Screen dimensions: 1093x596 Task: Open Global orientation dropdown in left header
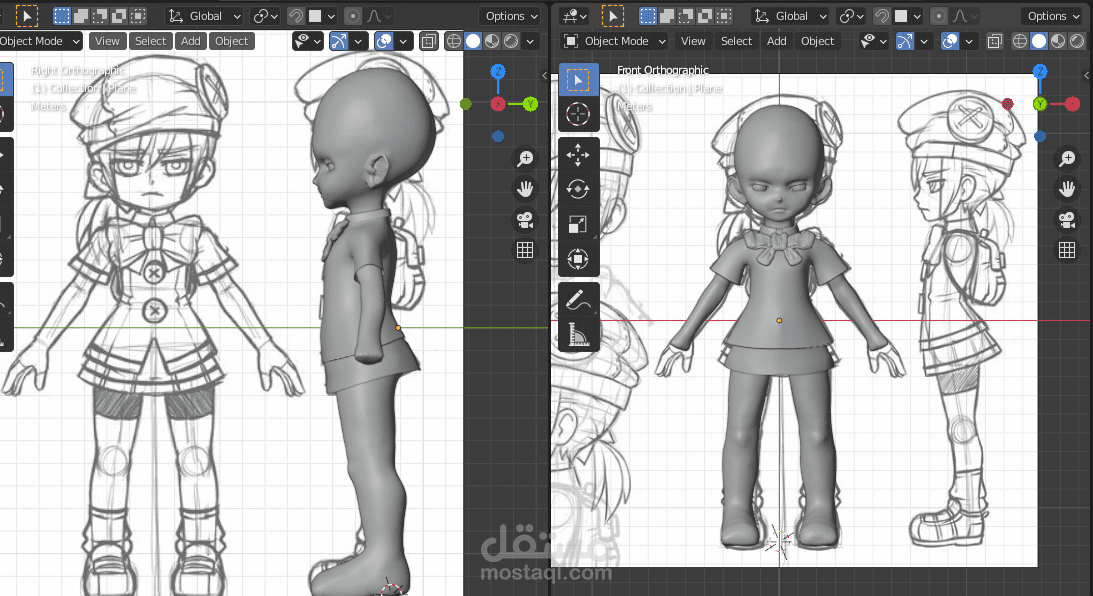click(x=204, y=15)
